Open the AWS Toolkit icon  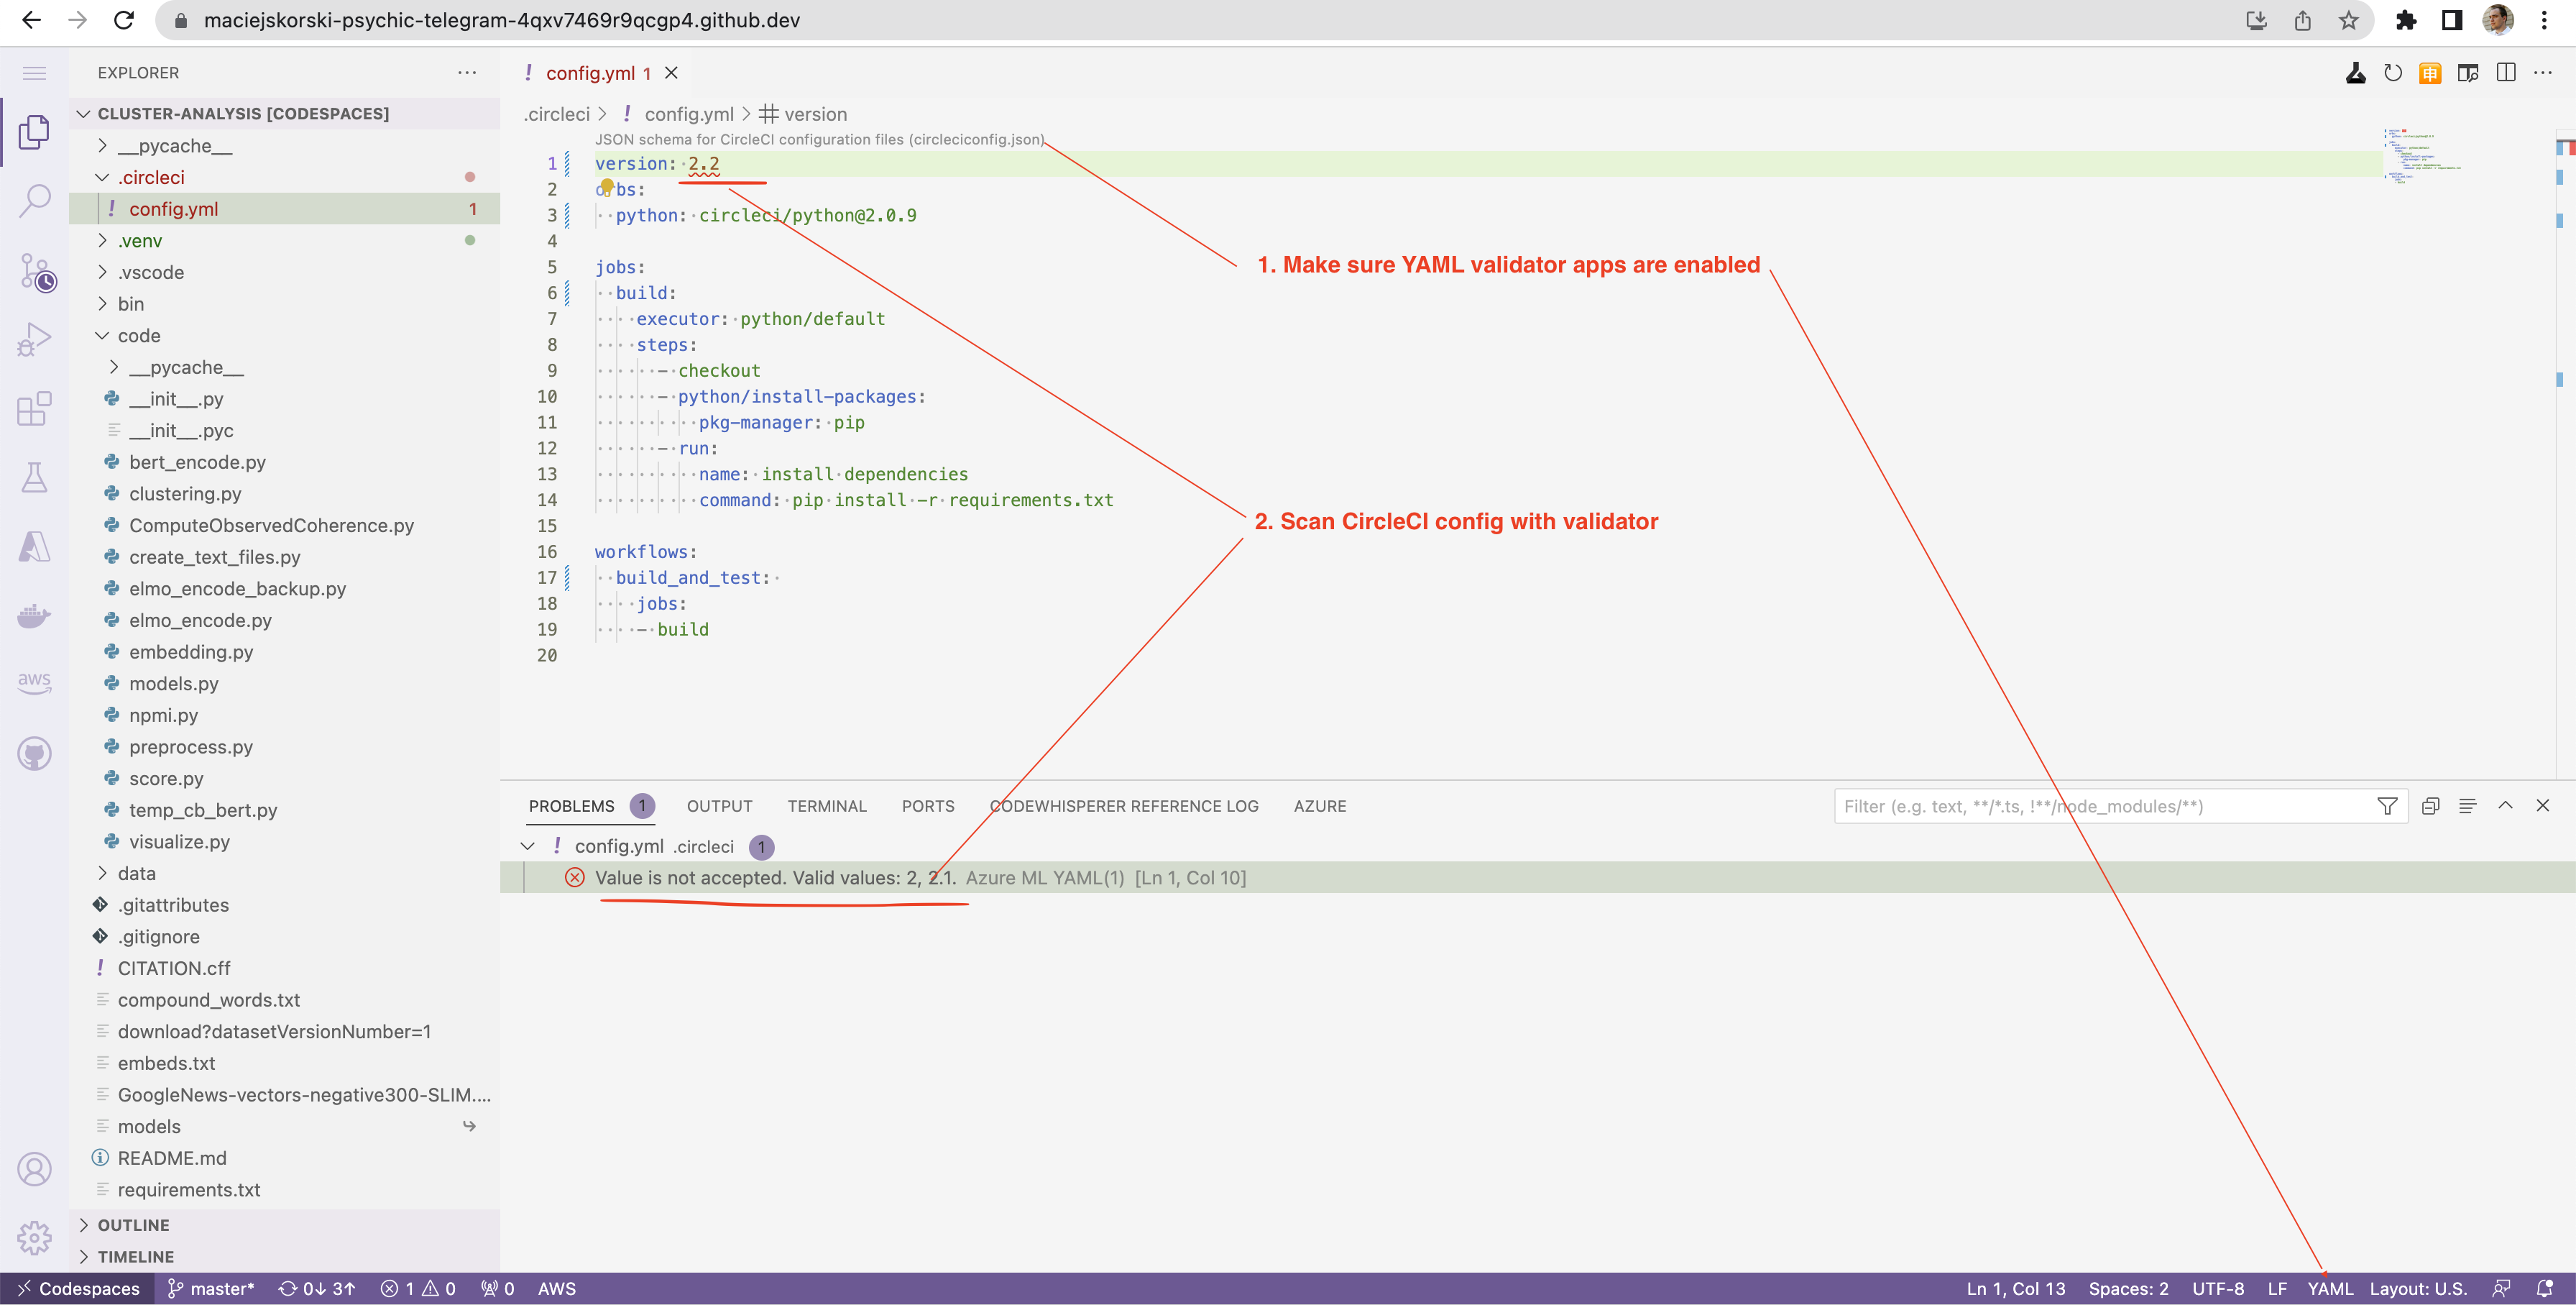[x=34, y=683]
